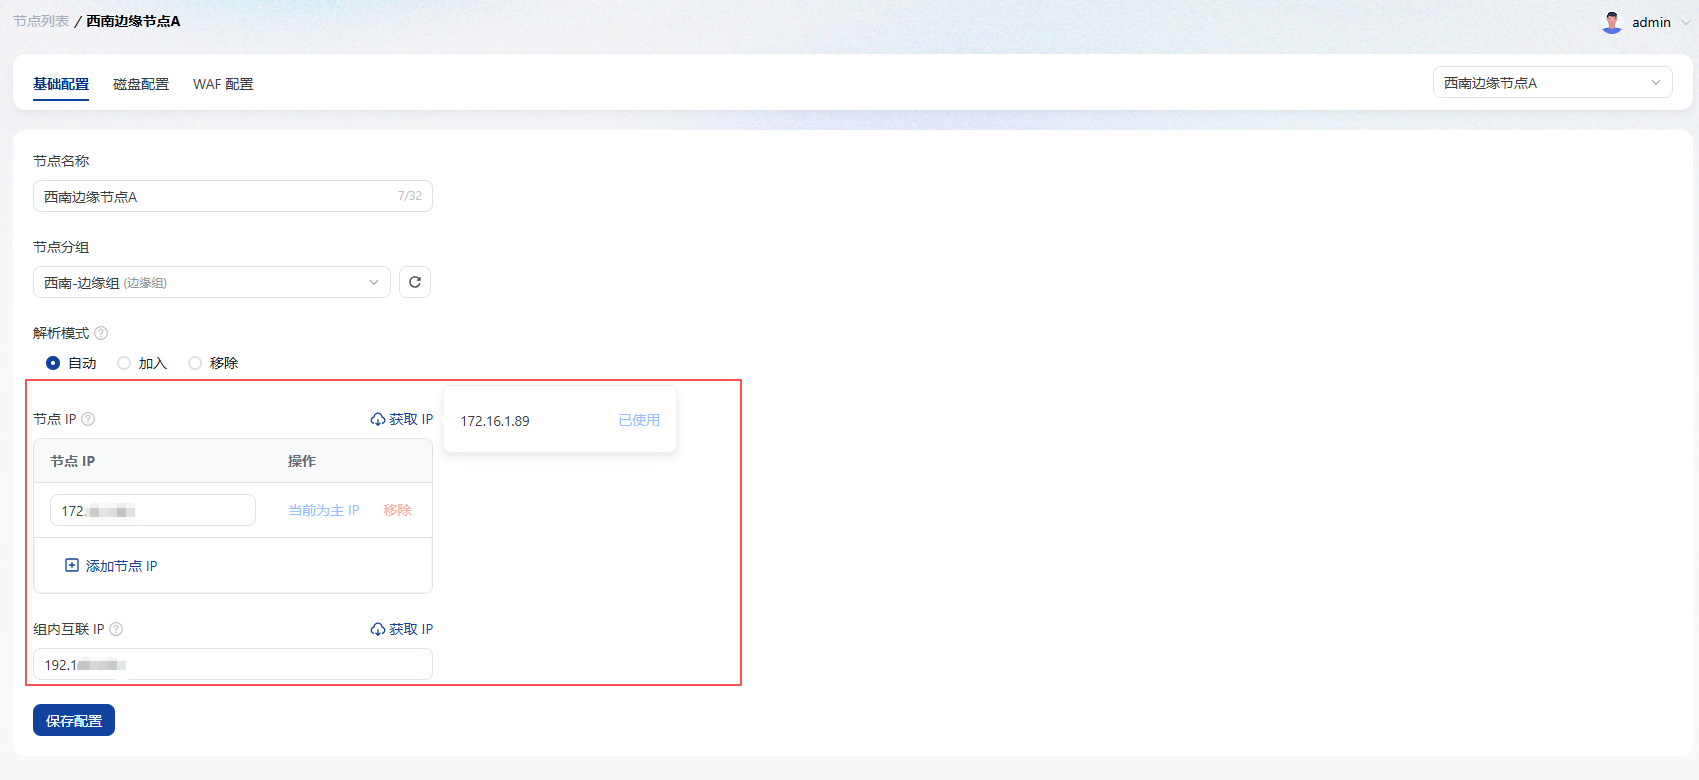The height and width of the screenshot is (780, 1699).
Task: Click plus icon for 添加节点 IP
Action: click(x=72, y=566)
